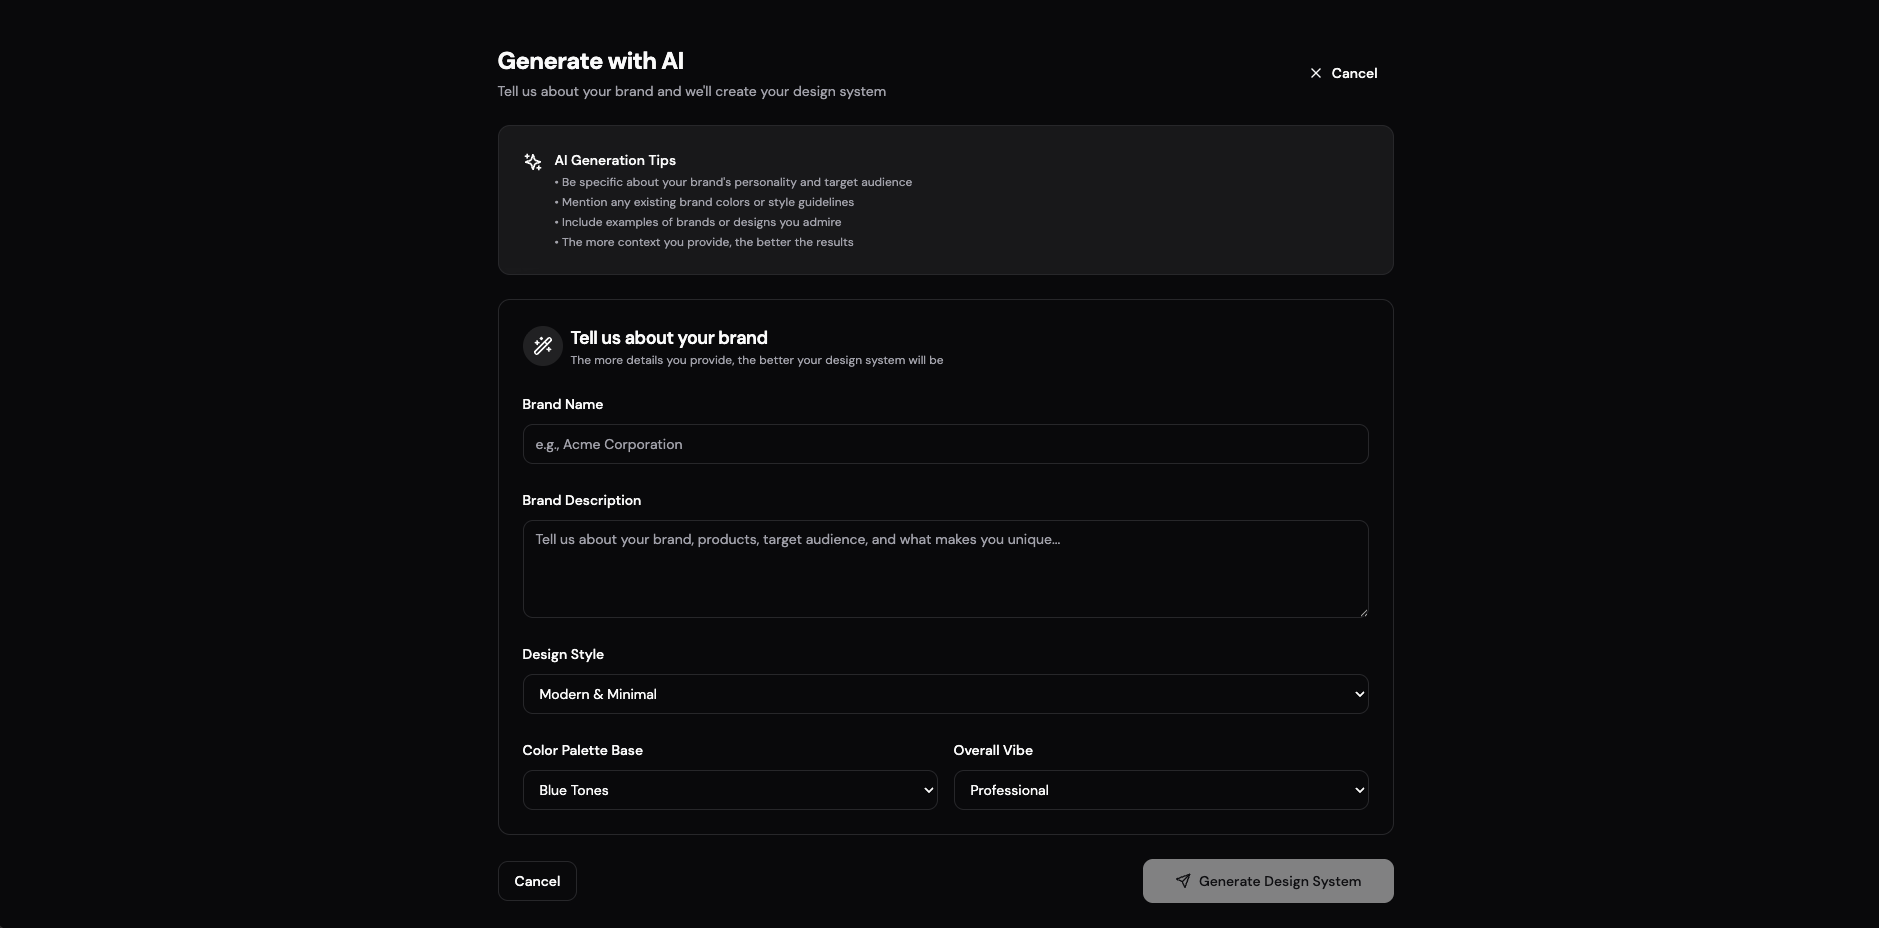Open the Overall Vibe dropdown
1879x928 pixels.
(1158, 790)
